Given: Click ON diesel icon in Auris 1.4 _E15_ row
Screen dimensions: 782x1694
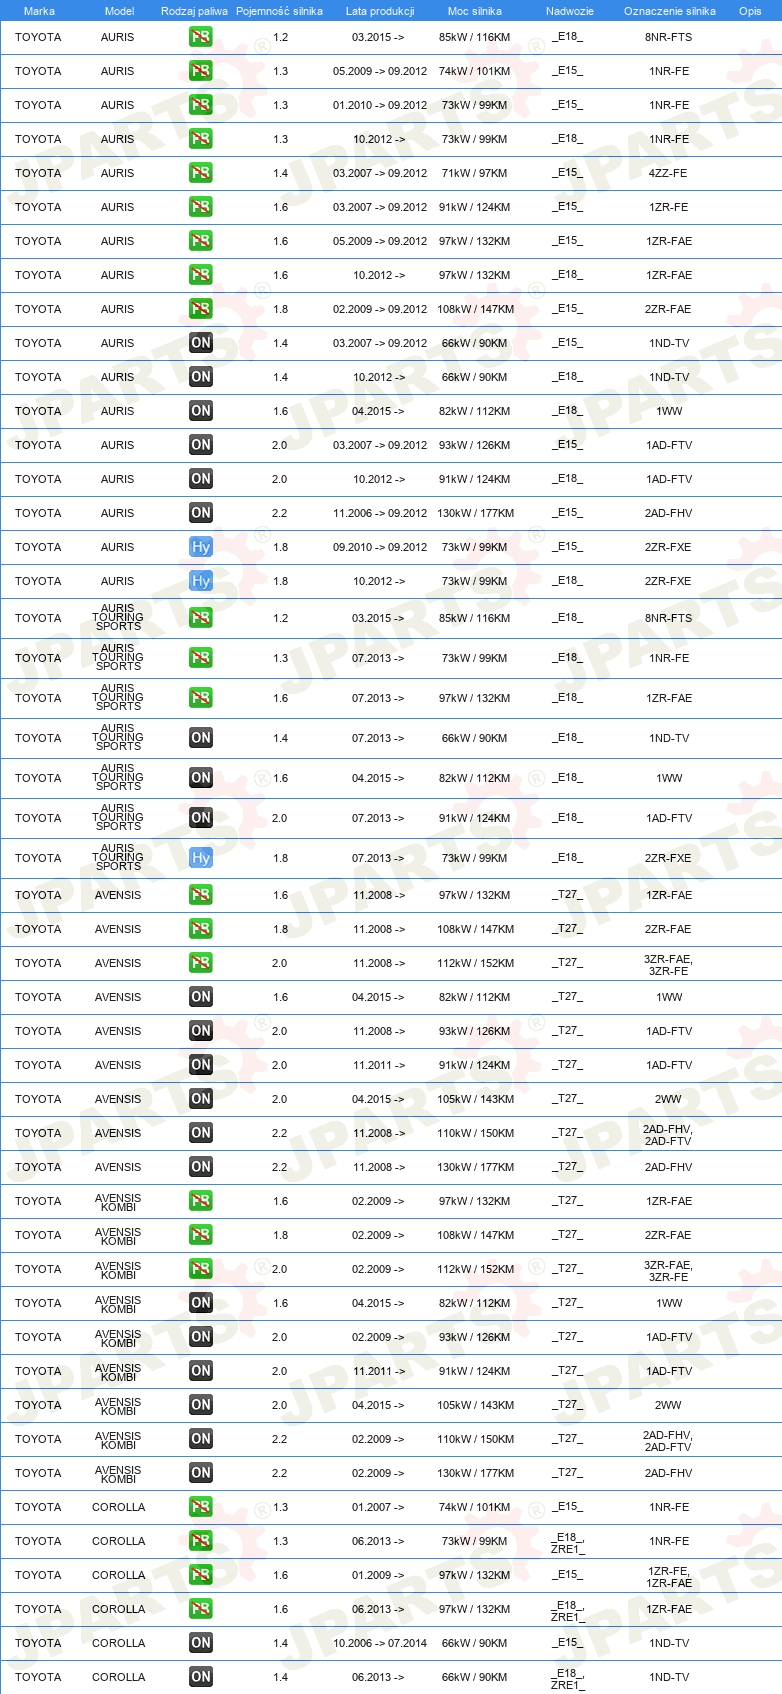Looking at the screenshot, I should pos(201,343).
